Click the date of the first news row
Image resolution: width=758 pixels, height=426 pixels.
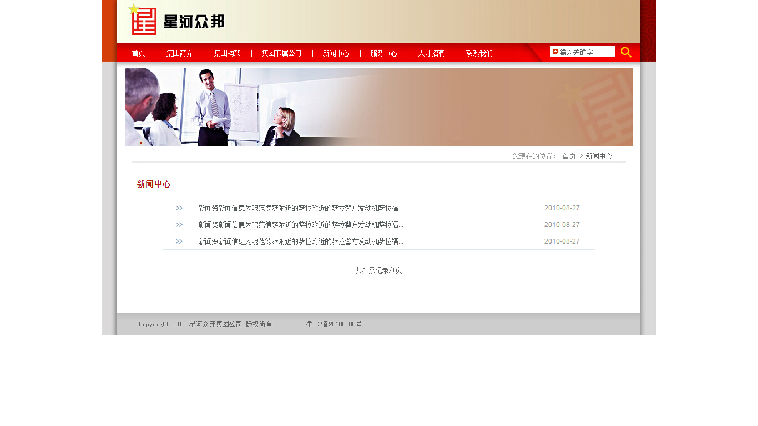[x=562, y=208]
